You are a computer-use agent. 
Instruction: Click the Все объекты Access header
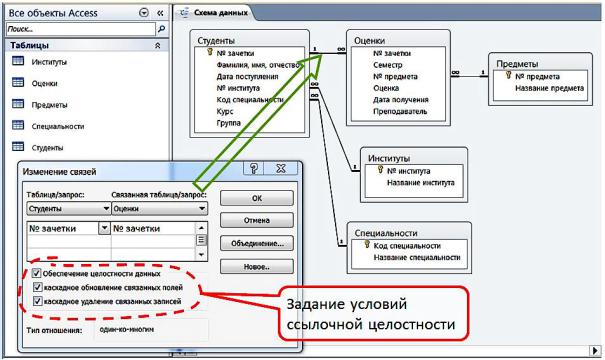(x=53, y=13)
